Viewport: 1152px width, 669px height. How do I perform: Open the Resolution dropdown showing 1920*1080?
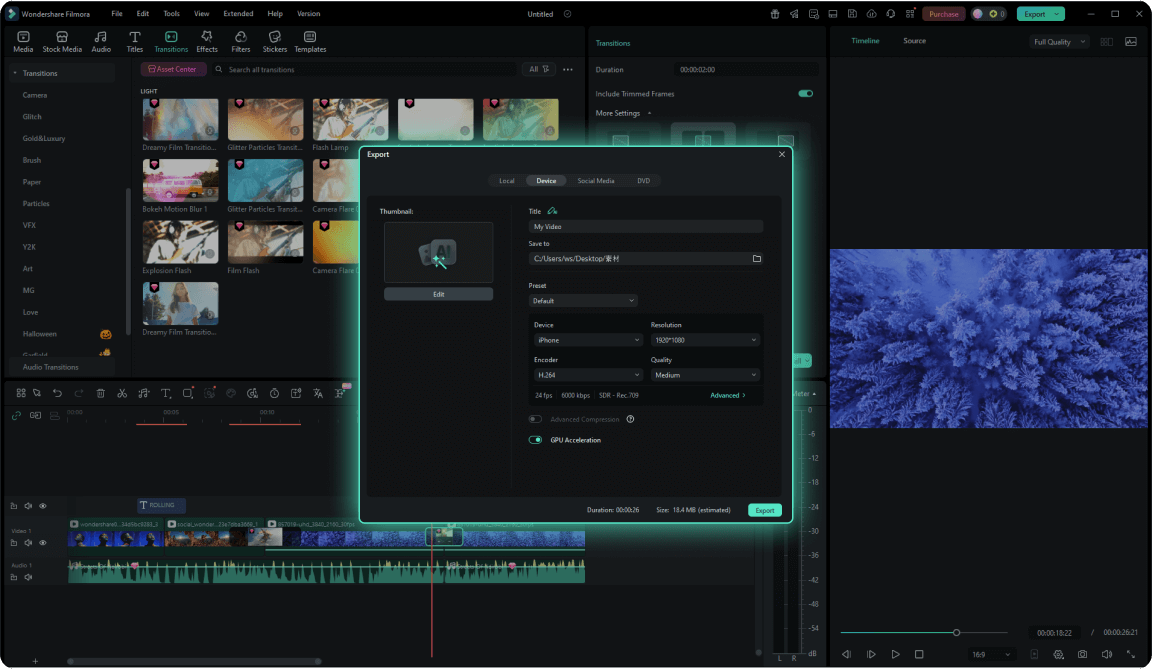coord(705,340)
